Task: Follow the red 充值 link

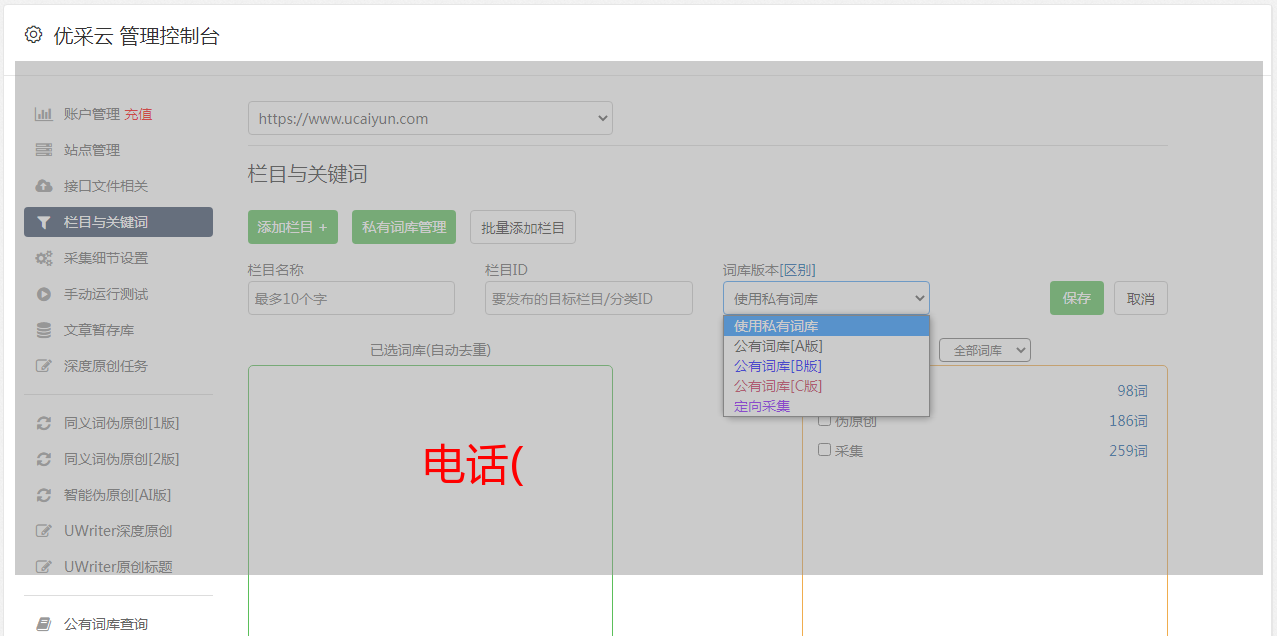Action: tap(138, 114)
